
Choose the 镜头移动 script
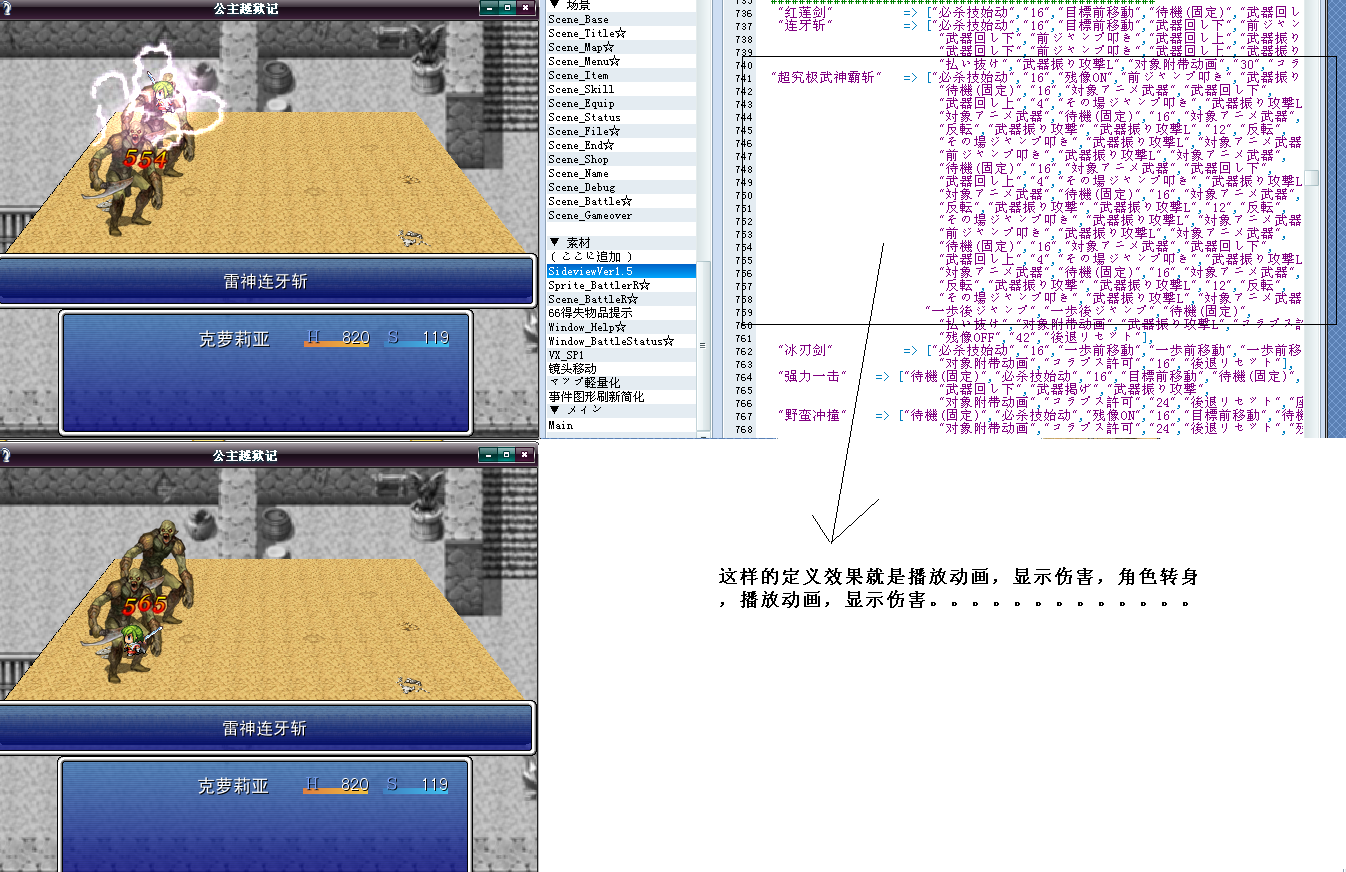[x=621, y=369]
